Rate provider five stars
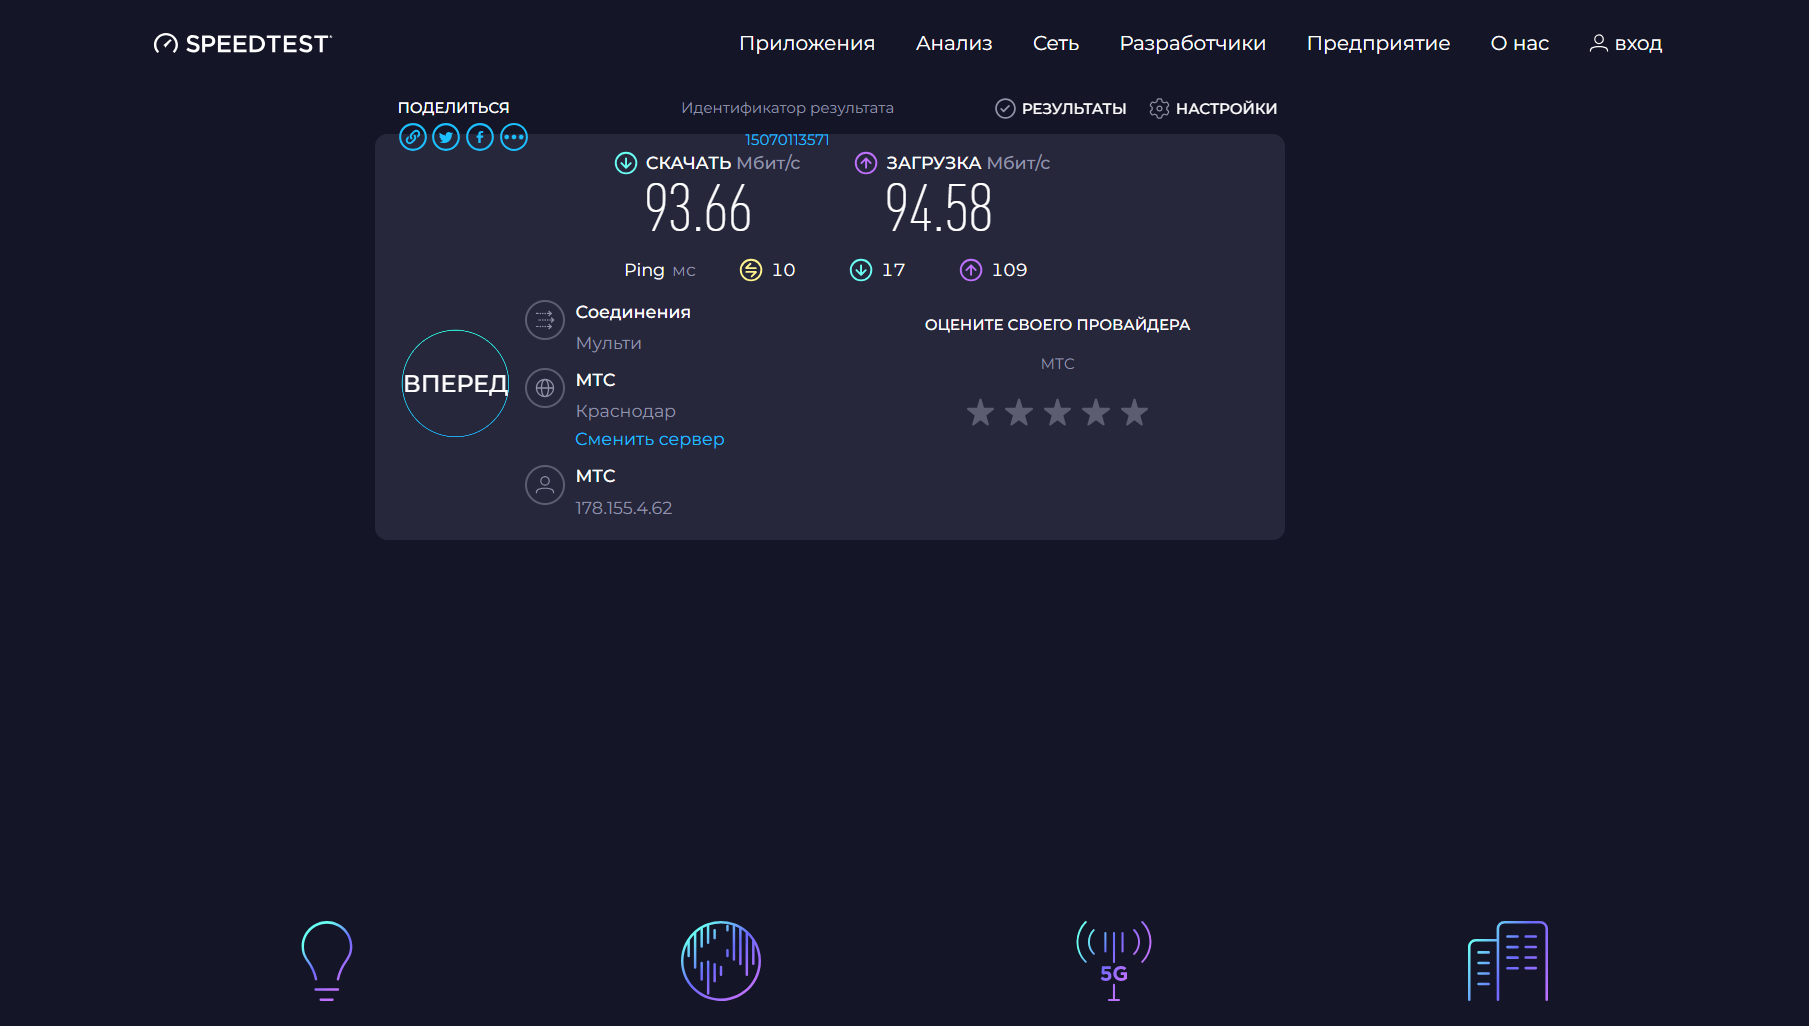The image size is (1809, 1026). pos(1134,412)
